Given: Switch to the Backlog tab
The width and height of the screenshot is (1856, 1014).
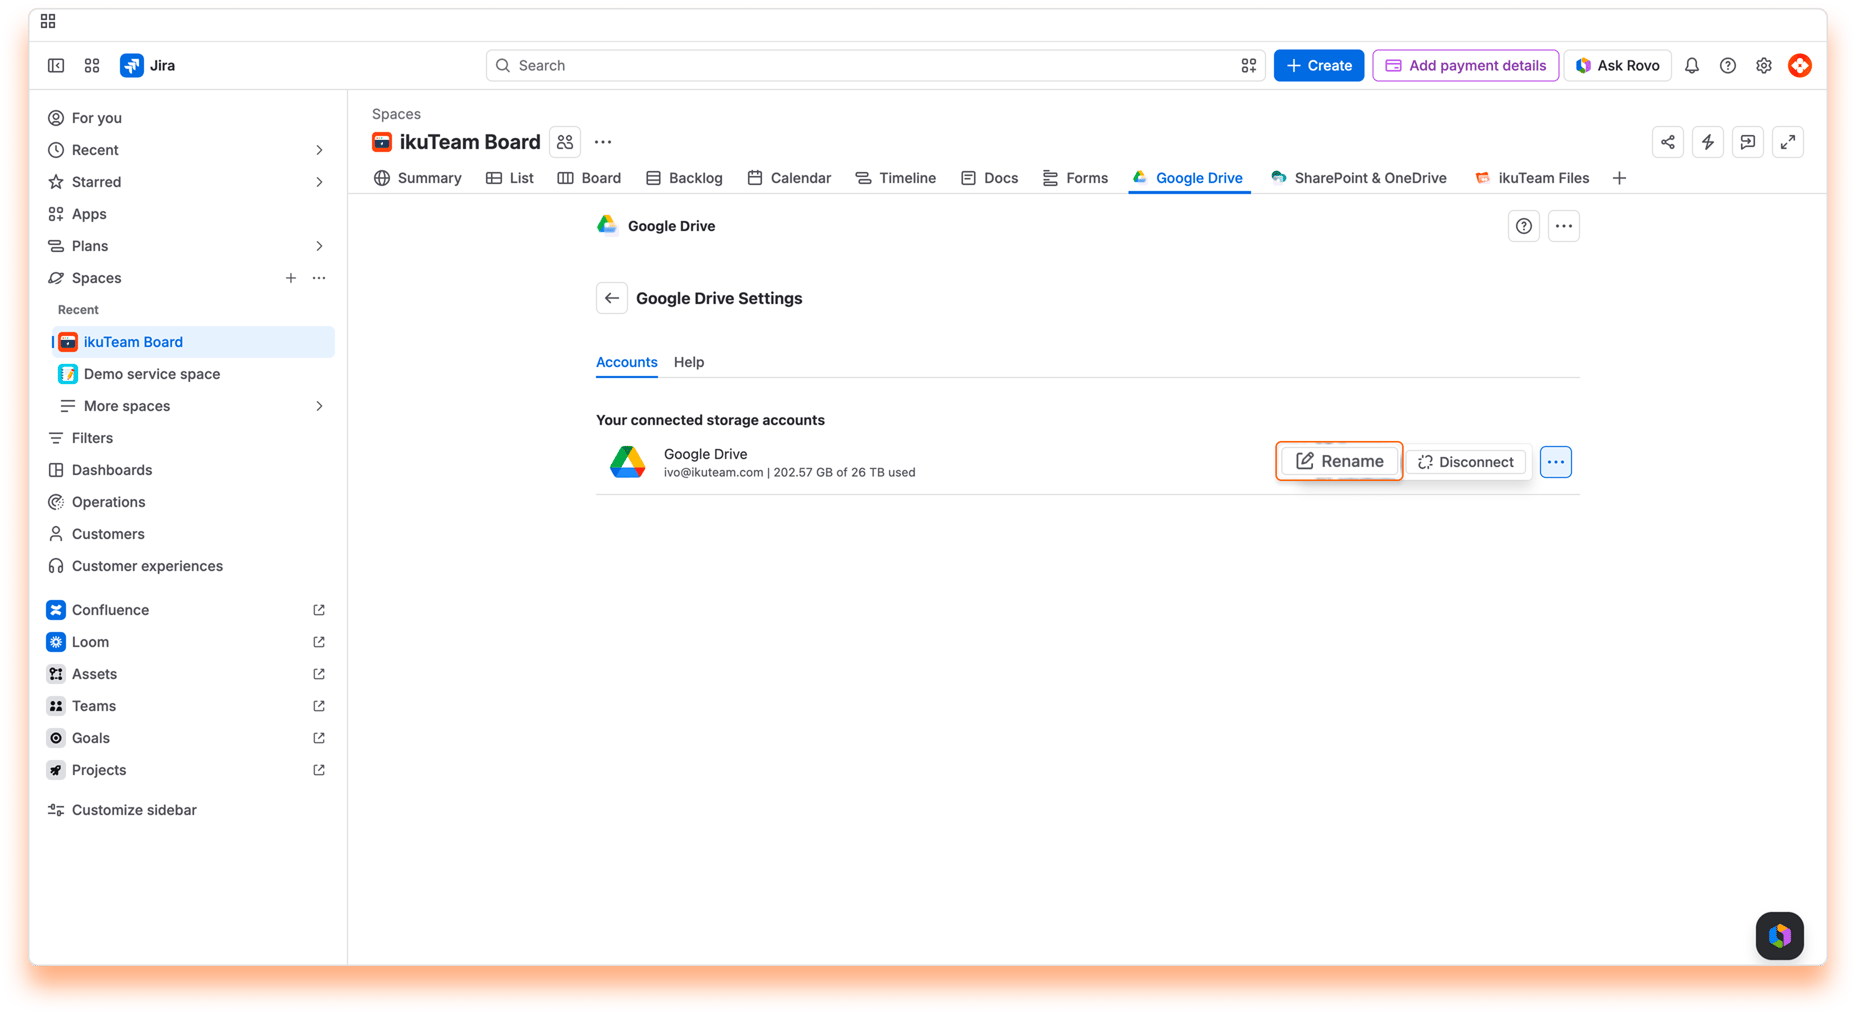Looking at the screenshot, I should [685, 178].
